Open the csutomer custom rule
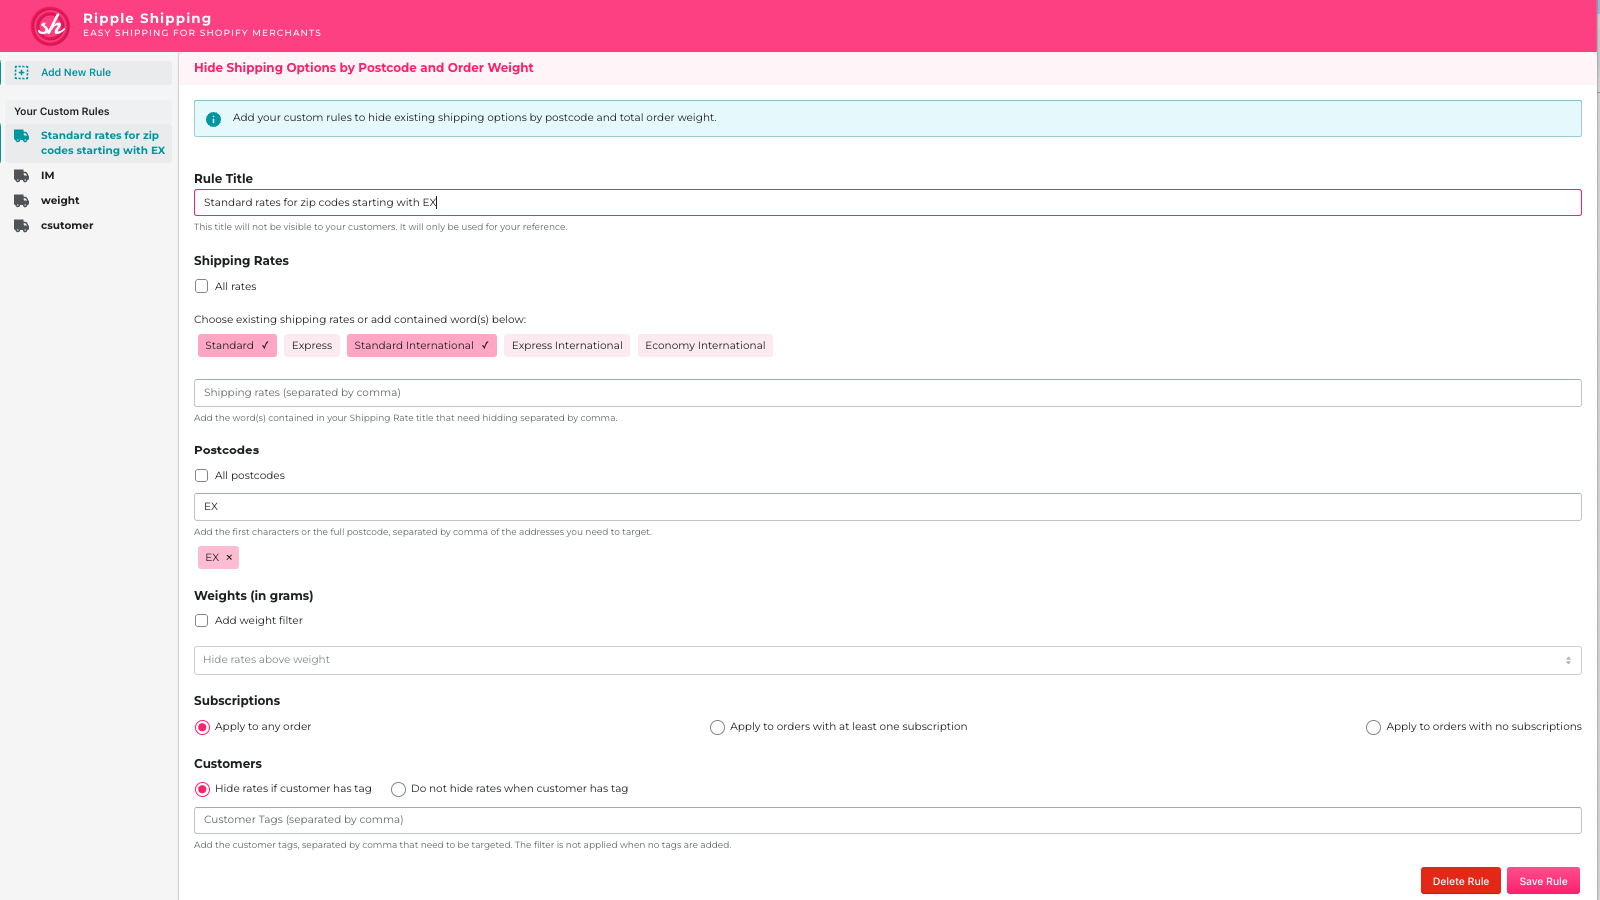Screen dimensions: 1600x900 (x=67, y=226)
